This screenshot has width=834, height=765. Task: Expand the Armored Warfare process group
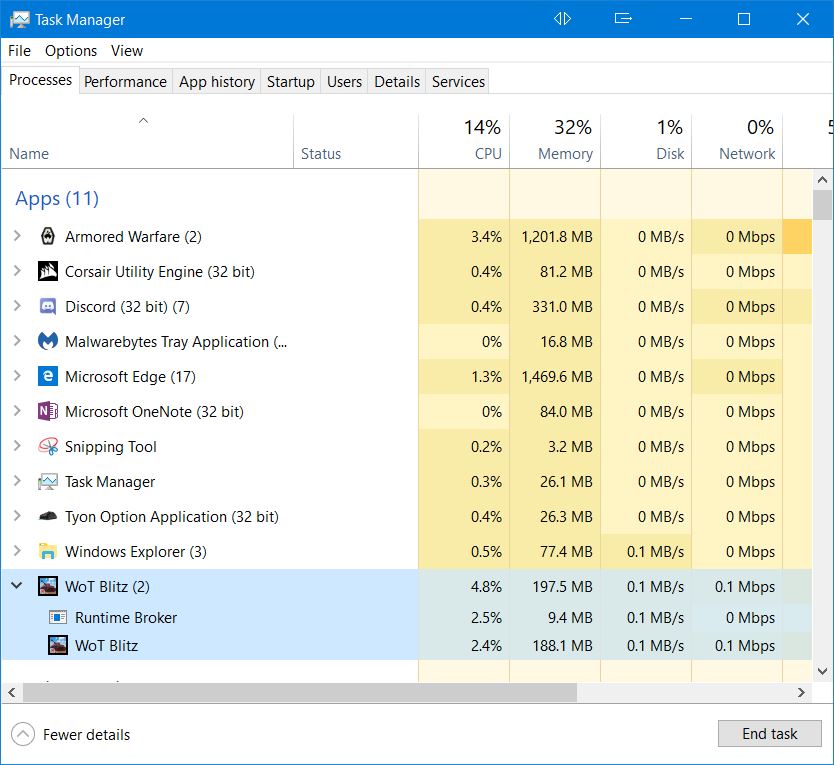[17, 236]
